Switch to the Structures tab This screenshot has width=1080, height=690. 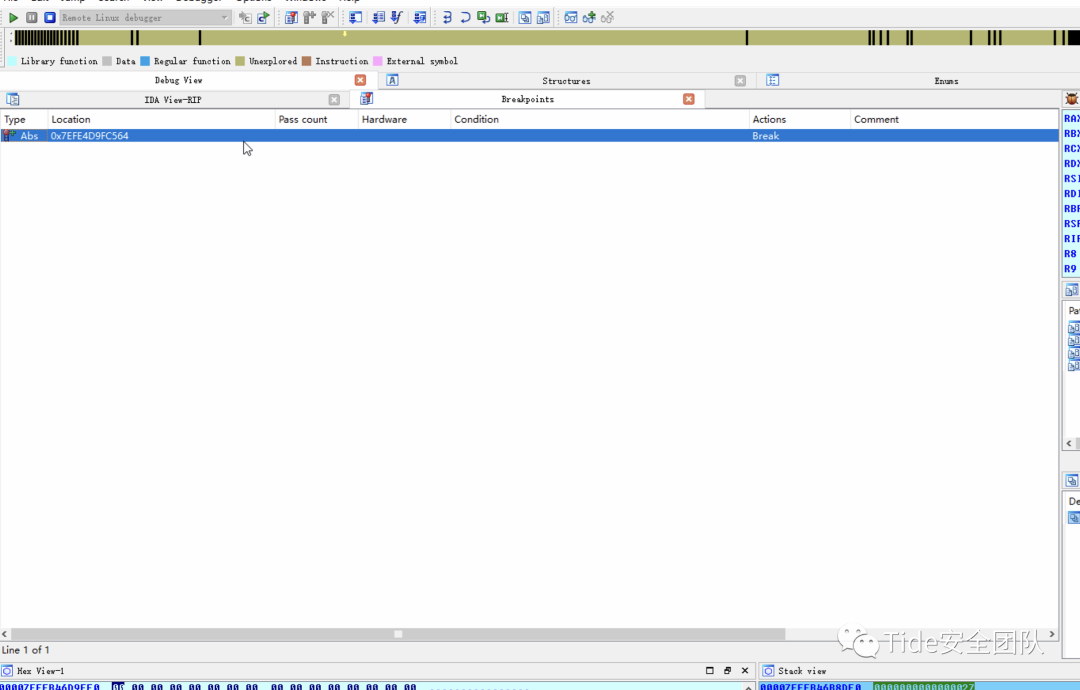[566, 81]
